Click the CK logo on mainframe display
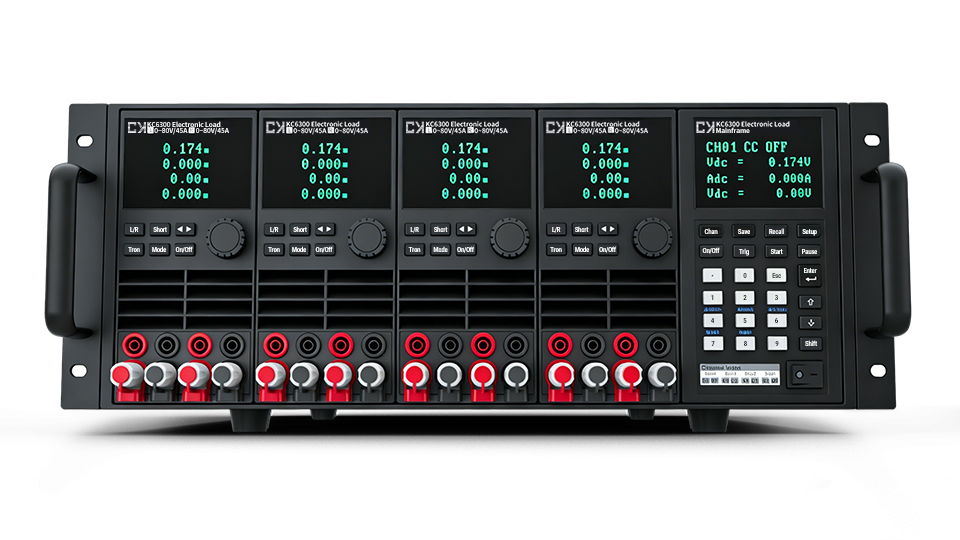Image resolution: width=960 pixels, height=540 pixels. (703, 126)
